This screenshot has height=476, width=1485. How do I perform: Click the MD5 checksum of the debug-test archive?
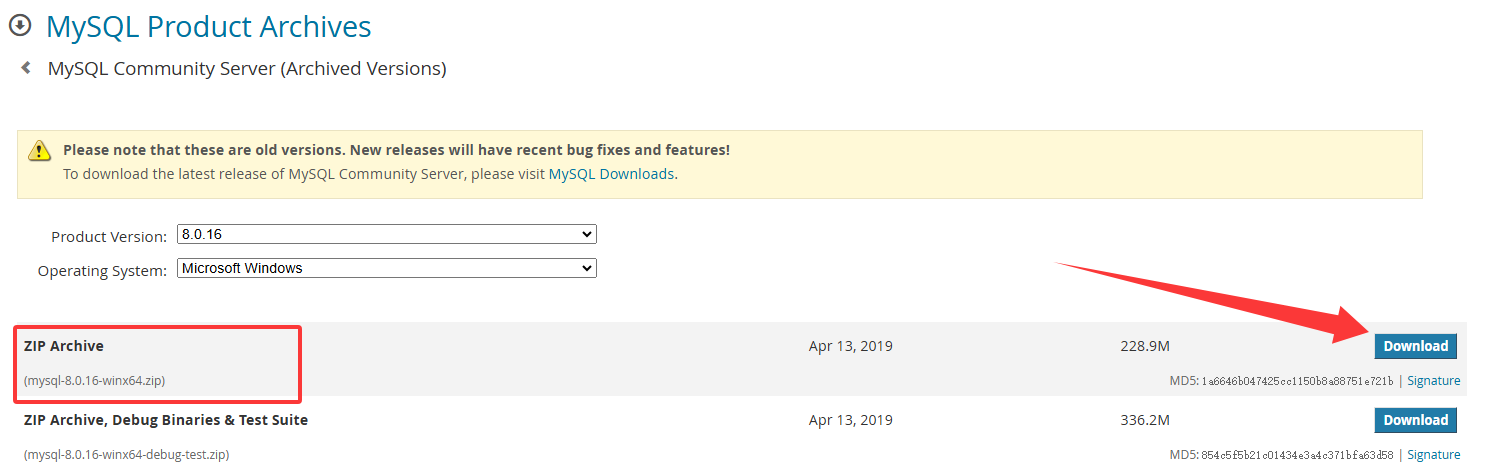(1281, 455)
